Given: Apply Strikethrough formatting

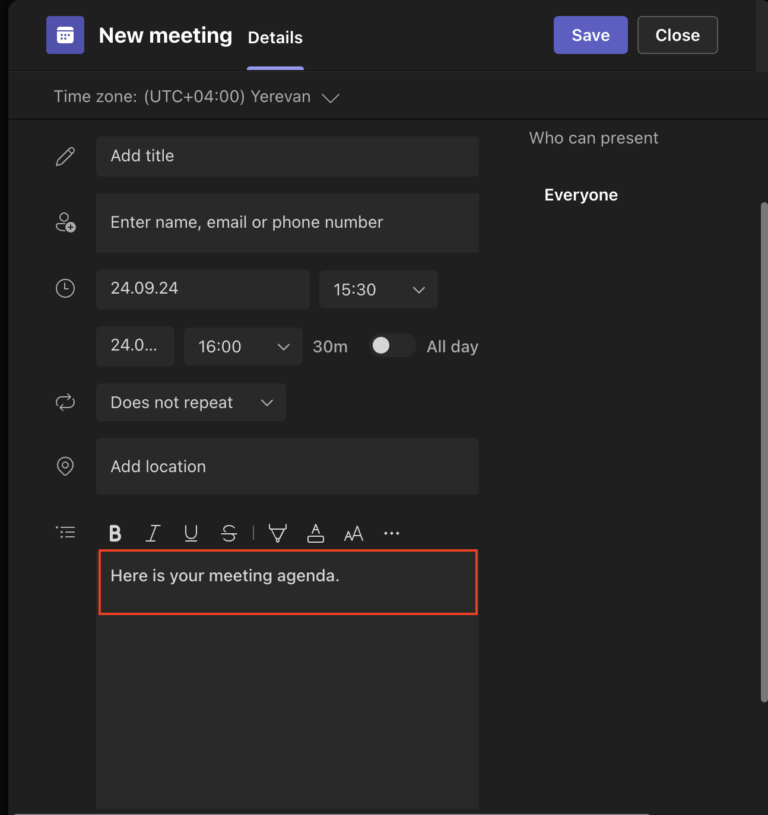Looking at the screenshot, I should click(229, 533).
